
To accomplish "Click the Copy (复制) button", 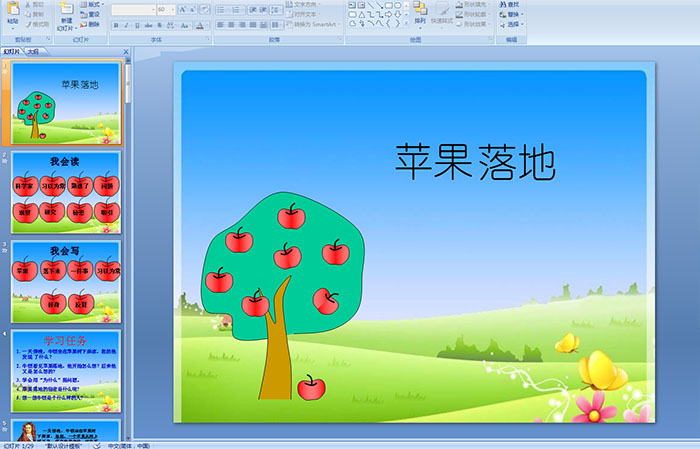I will [35, 14].
